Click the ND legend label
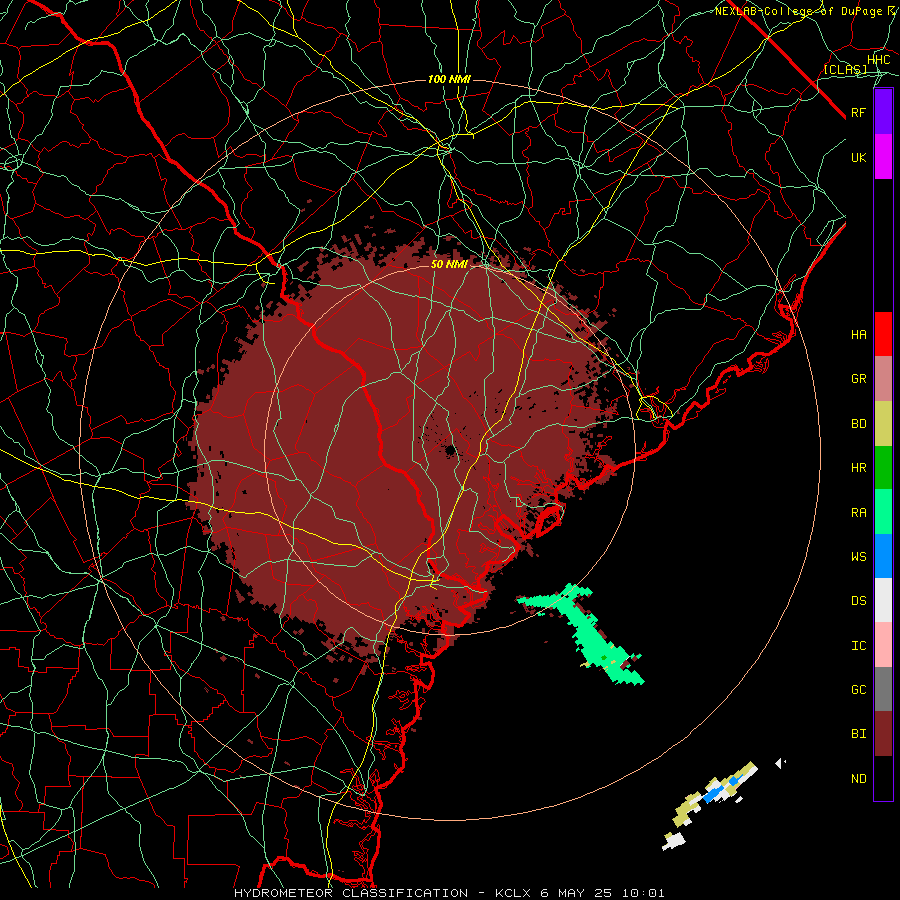Image resolution: width=900 pixels, height=900 pixels. 859,779
